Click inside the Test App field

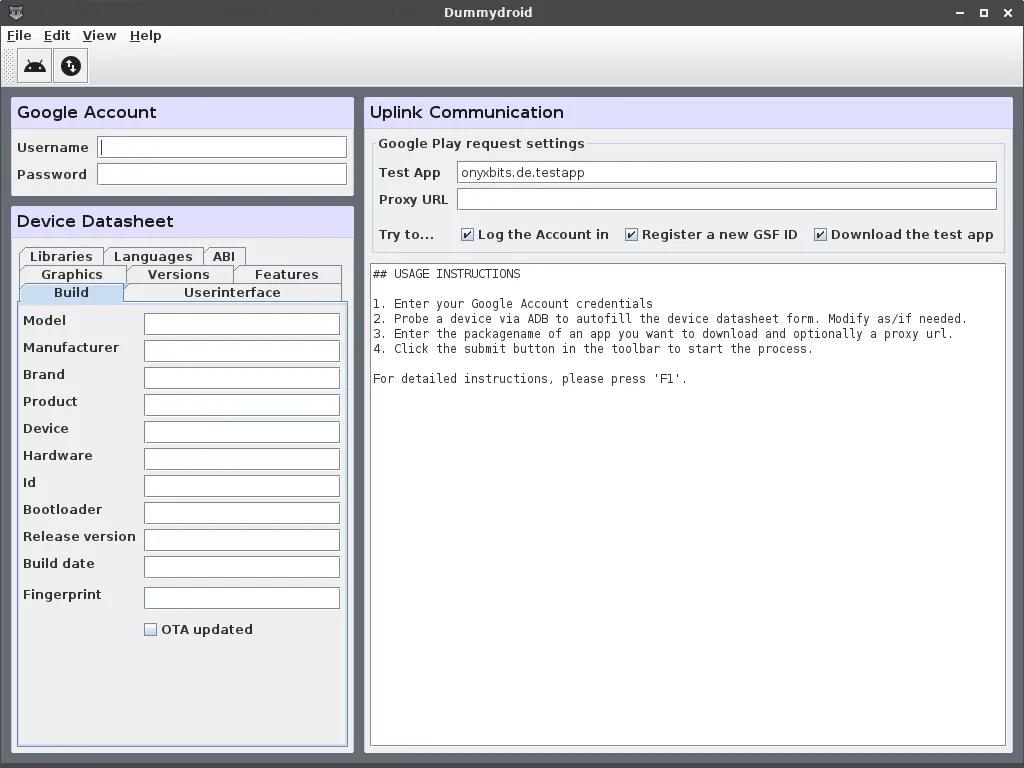coord(726,172)
